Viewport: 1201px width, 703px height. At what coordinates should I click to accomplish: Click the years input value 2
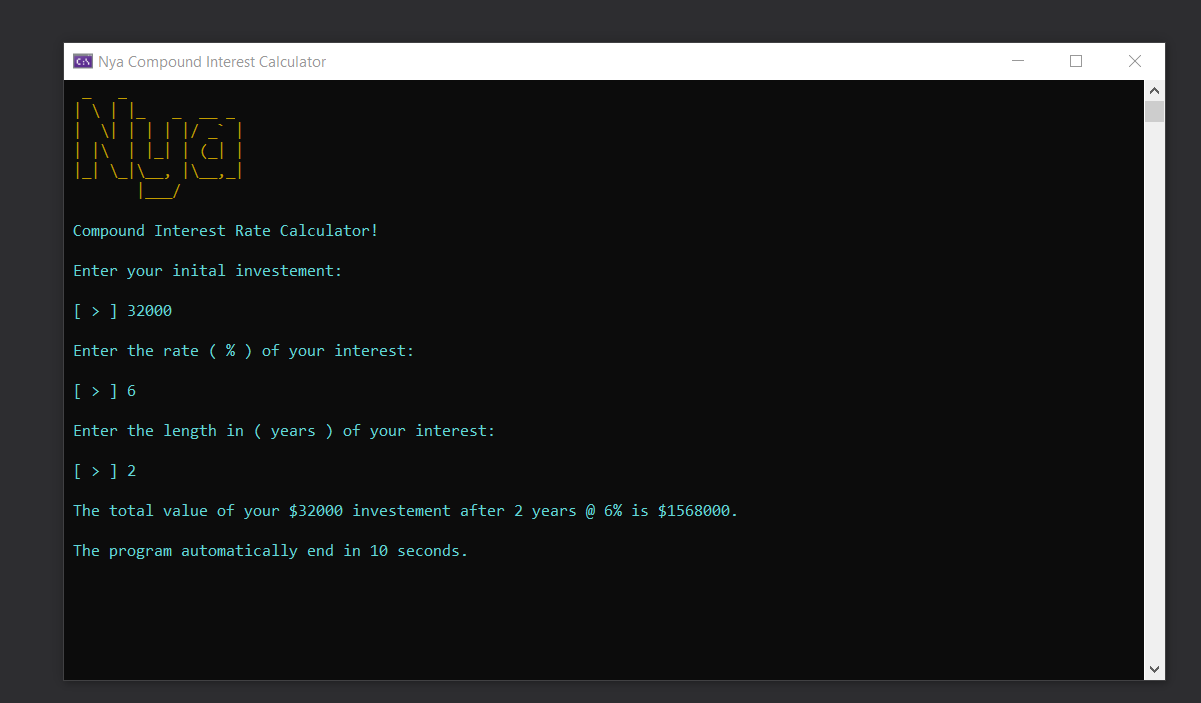click(x=131, y=470)
